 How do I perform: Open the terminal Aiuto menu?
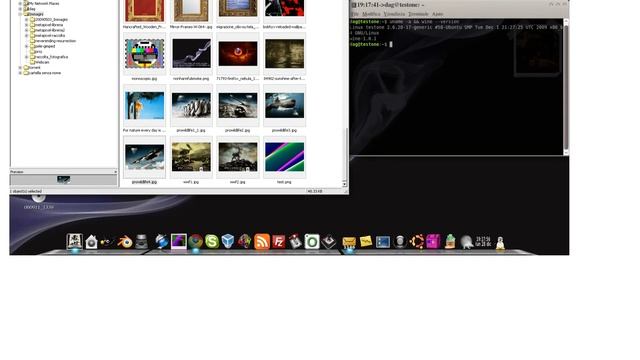[437, 14]
